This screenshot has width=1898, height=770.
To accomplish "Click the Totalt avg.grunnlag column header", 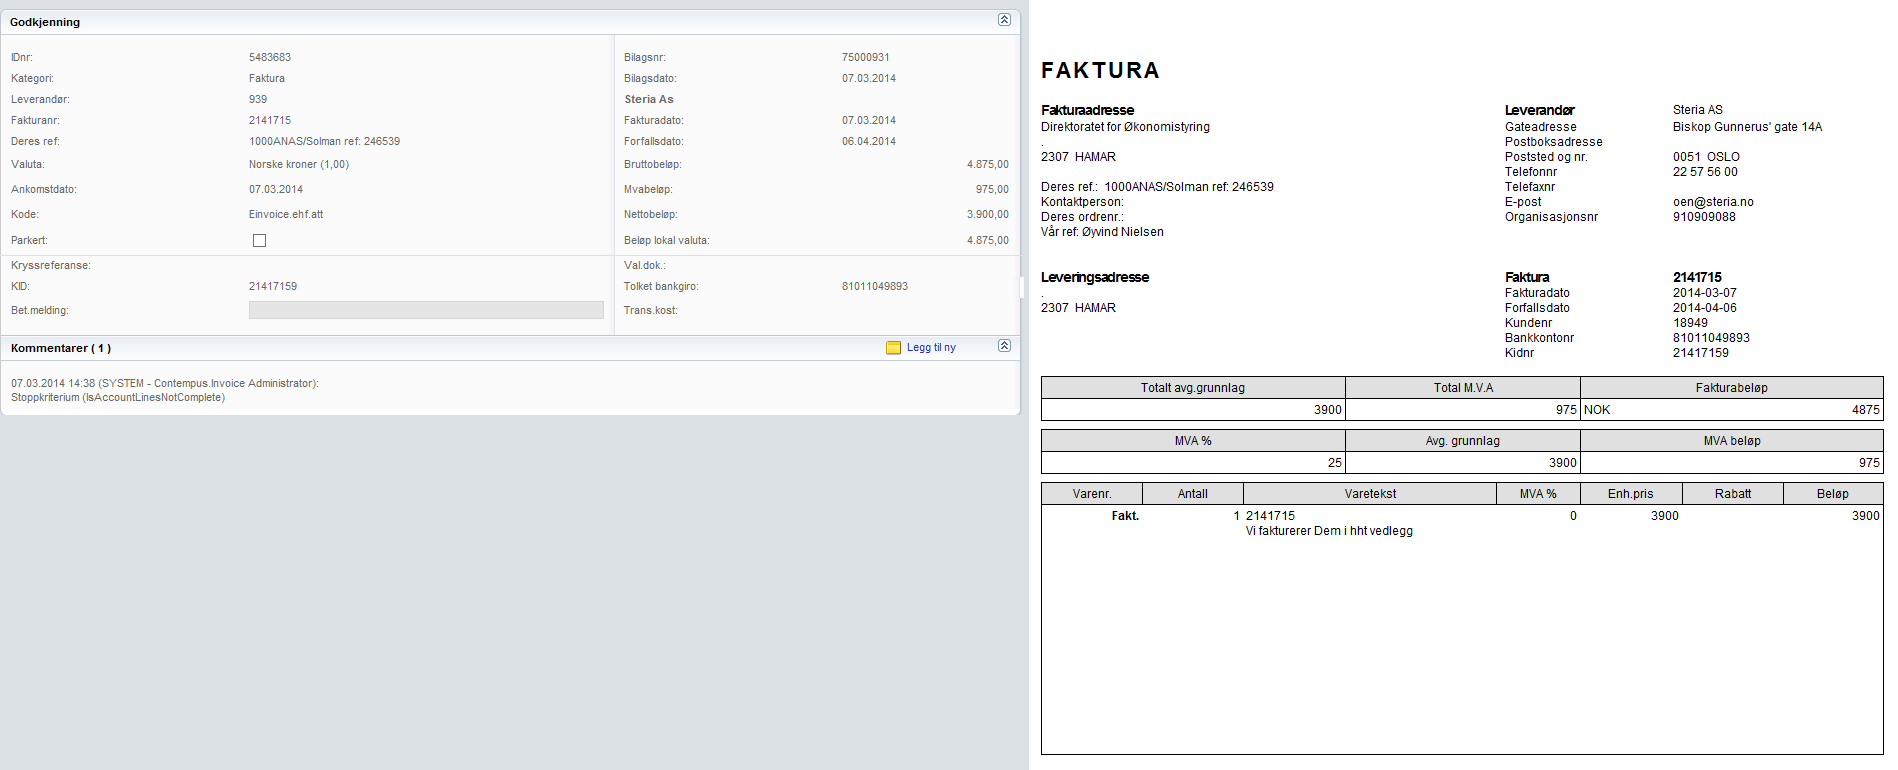I will pyautogui.click(x=1193, y=388).
